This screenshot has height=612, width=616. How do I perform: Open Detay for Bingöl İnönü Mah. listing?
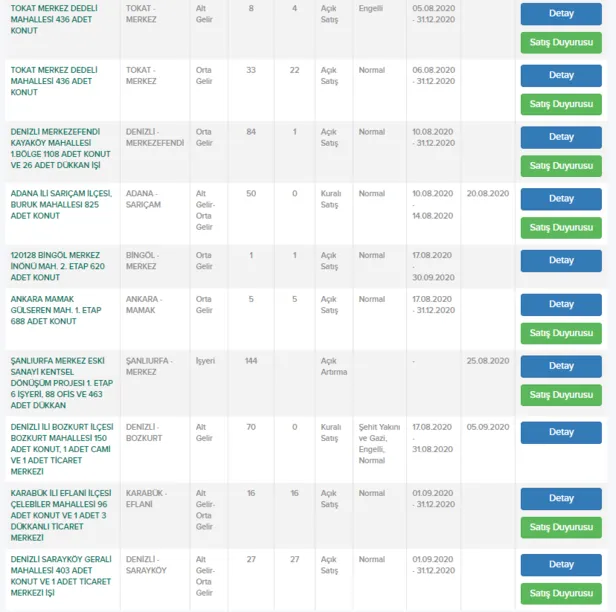point(561,261)
